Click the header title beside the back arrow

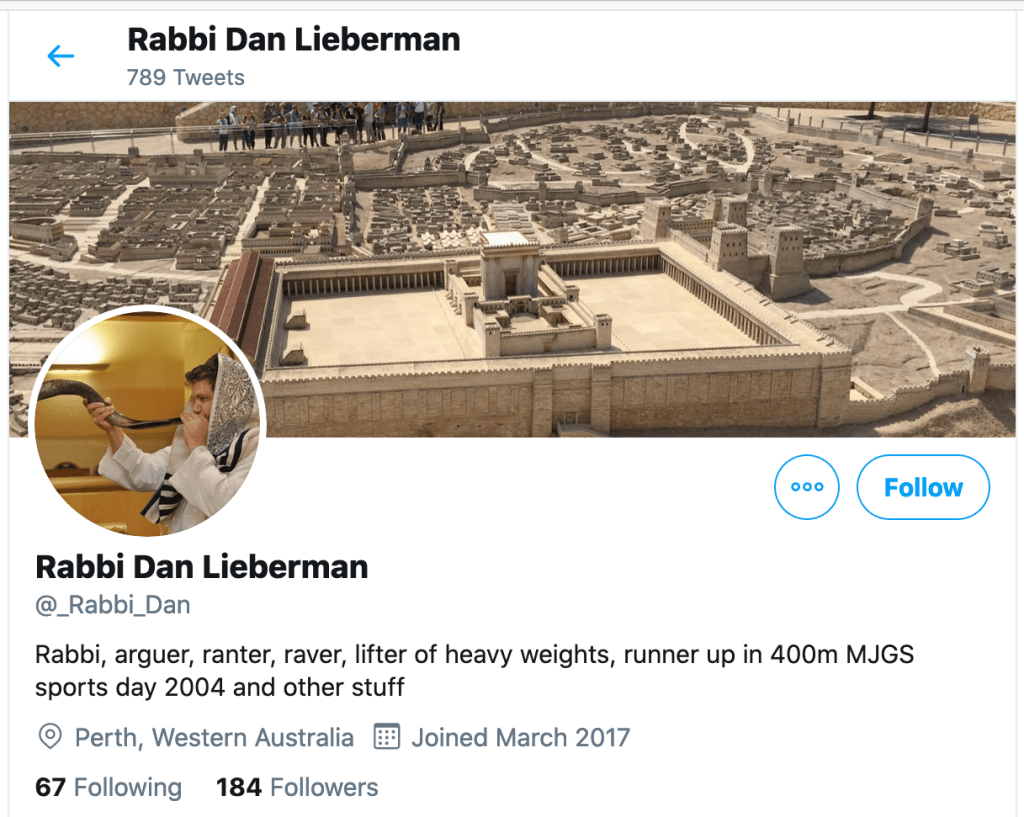pyautogui.click(x=293, y=40)
